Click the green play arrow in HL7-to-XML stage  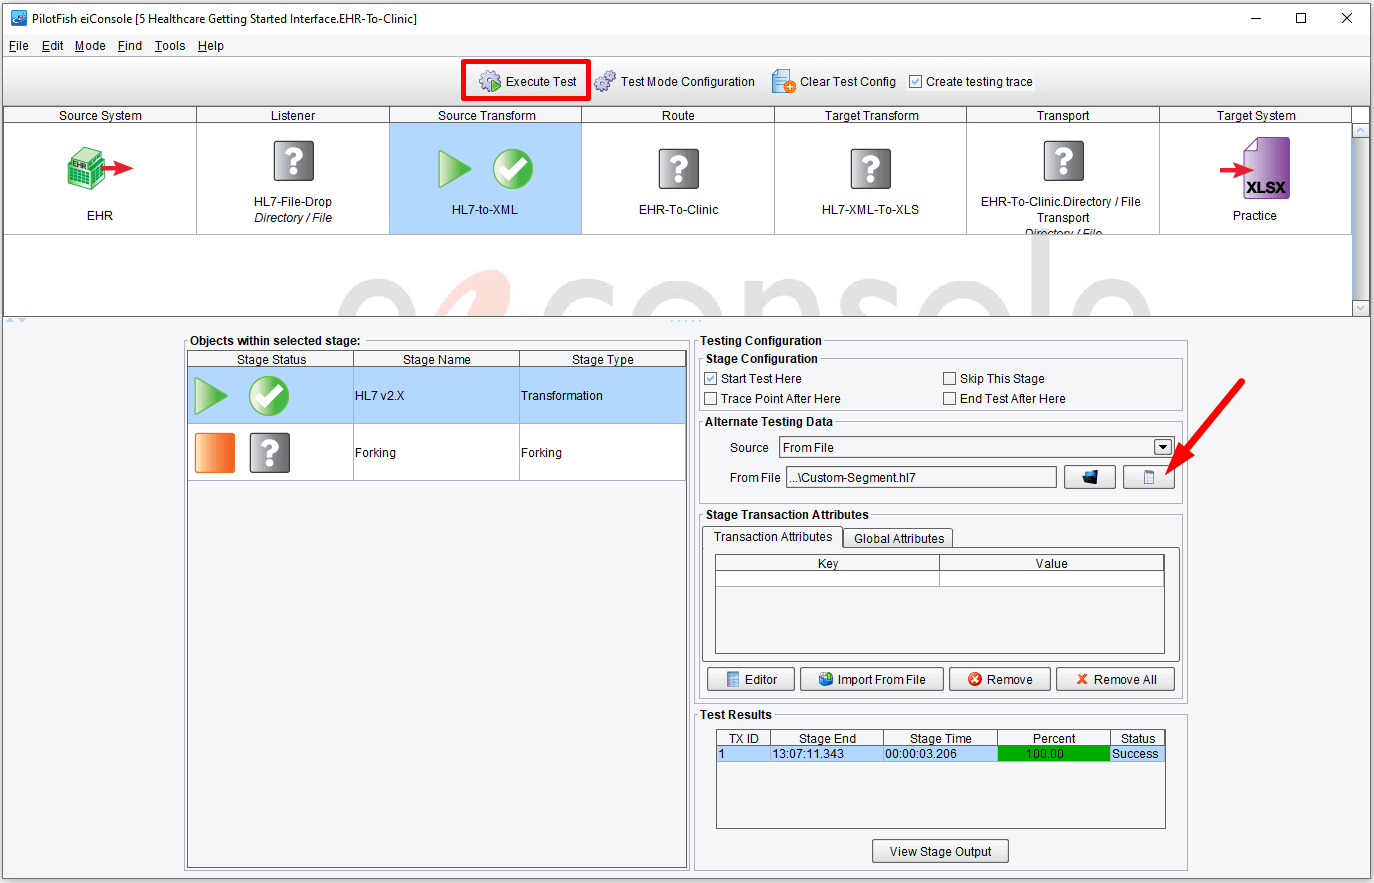455,169
